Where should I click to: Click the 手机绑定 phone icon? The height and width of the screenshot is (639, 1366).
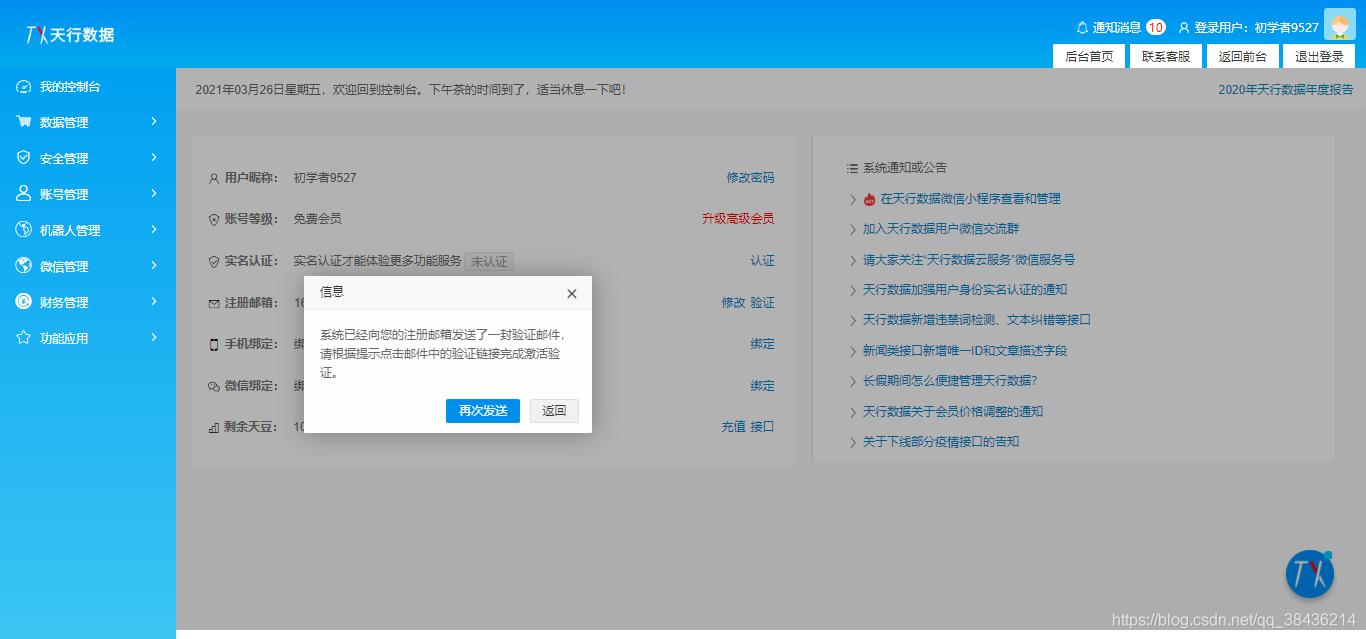214,345
